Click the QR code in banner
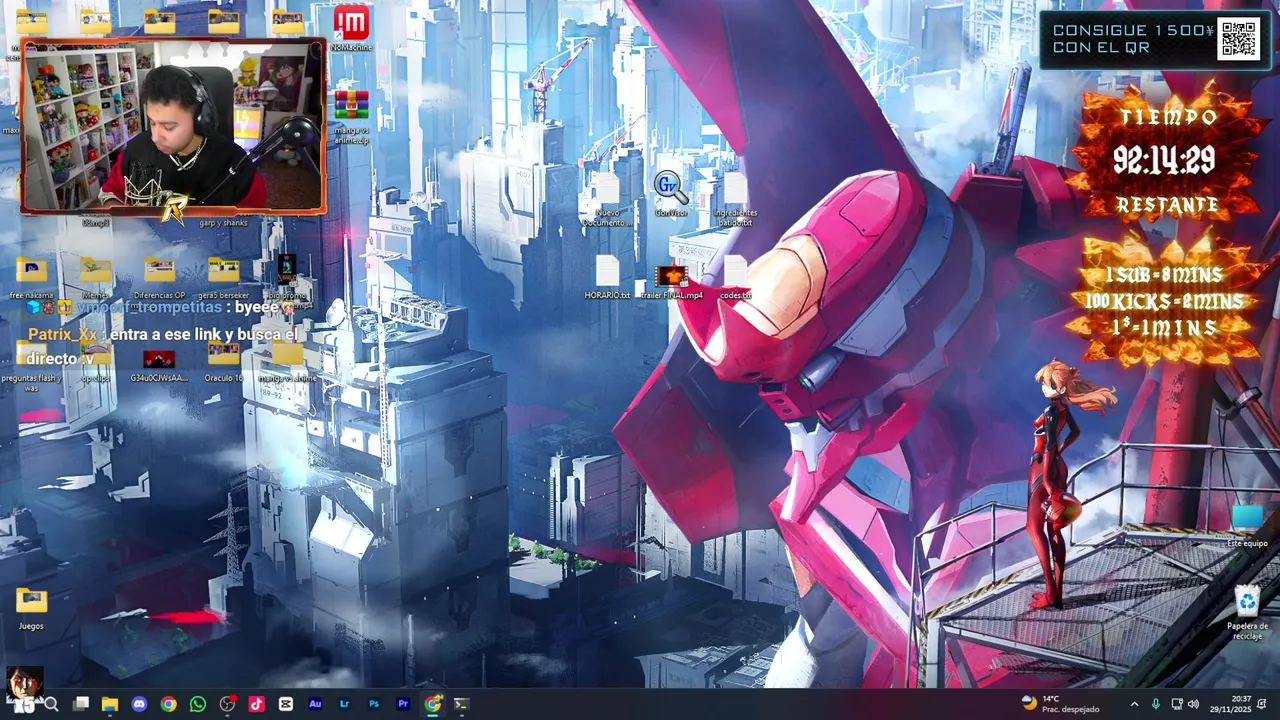This screenshot has width=1280, height=720. tap(1238, 39)
